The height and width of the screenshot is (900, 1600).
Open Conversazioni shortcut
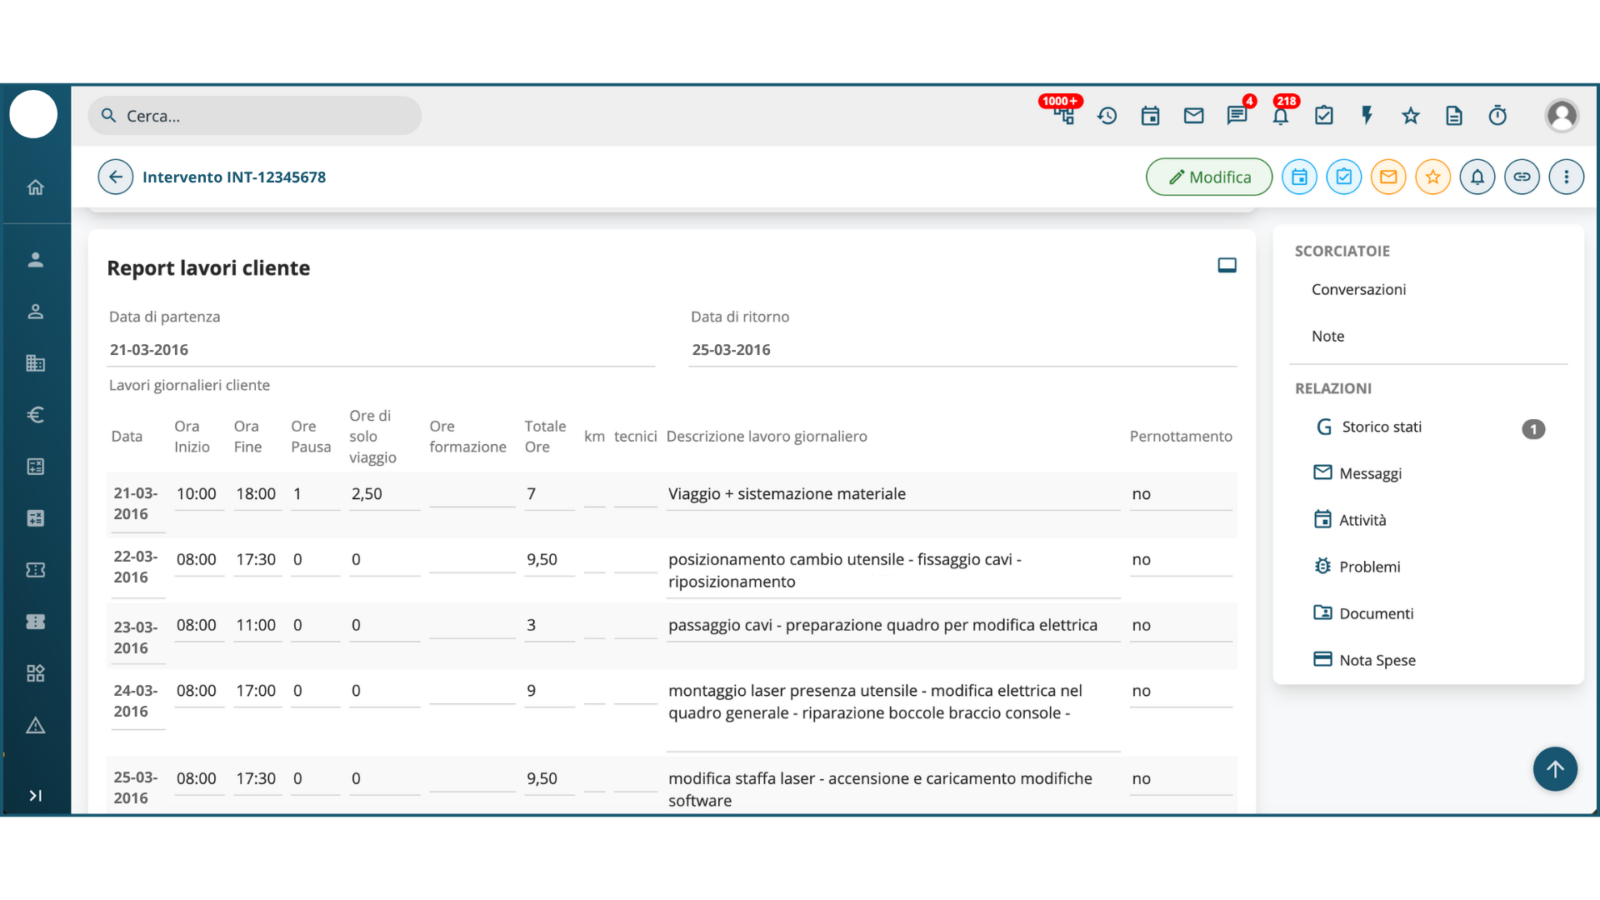1358,290
